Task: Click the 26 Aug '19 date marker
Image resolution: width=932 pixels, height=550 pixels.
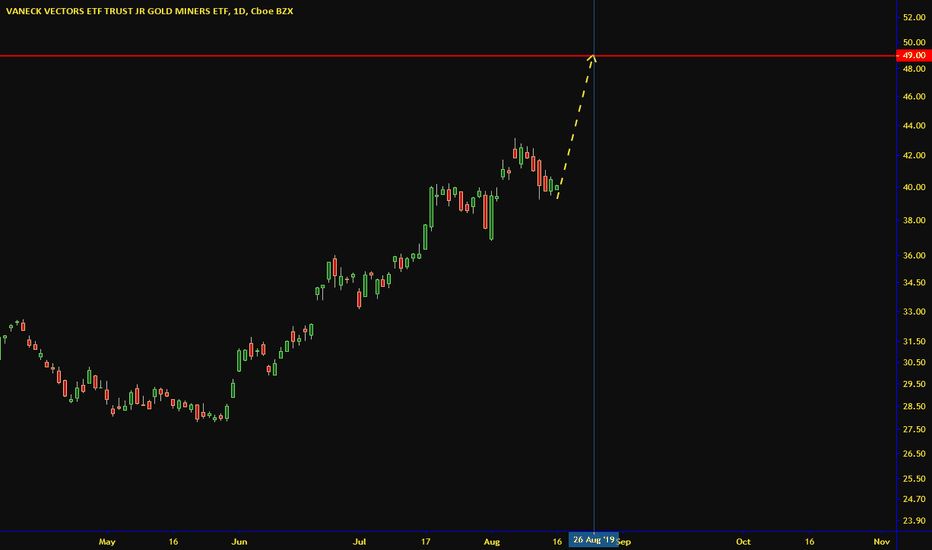Action: tap(593, 540)
